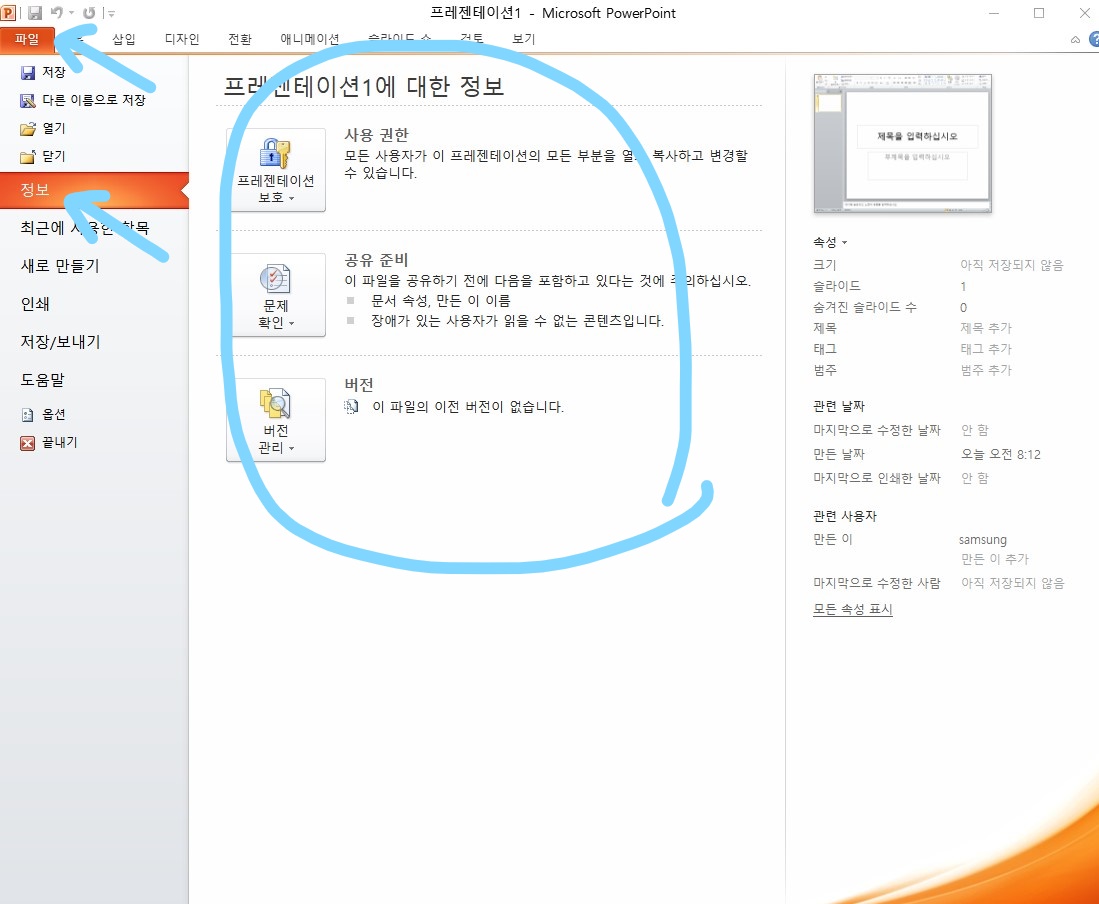This screenshot has height=904, width=1099.
Task: Switch to the 디자인 ribbon tab
Action: pos(182,39)
